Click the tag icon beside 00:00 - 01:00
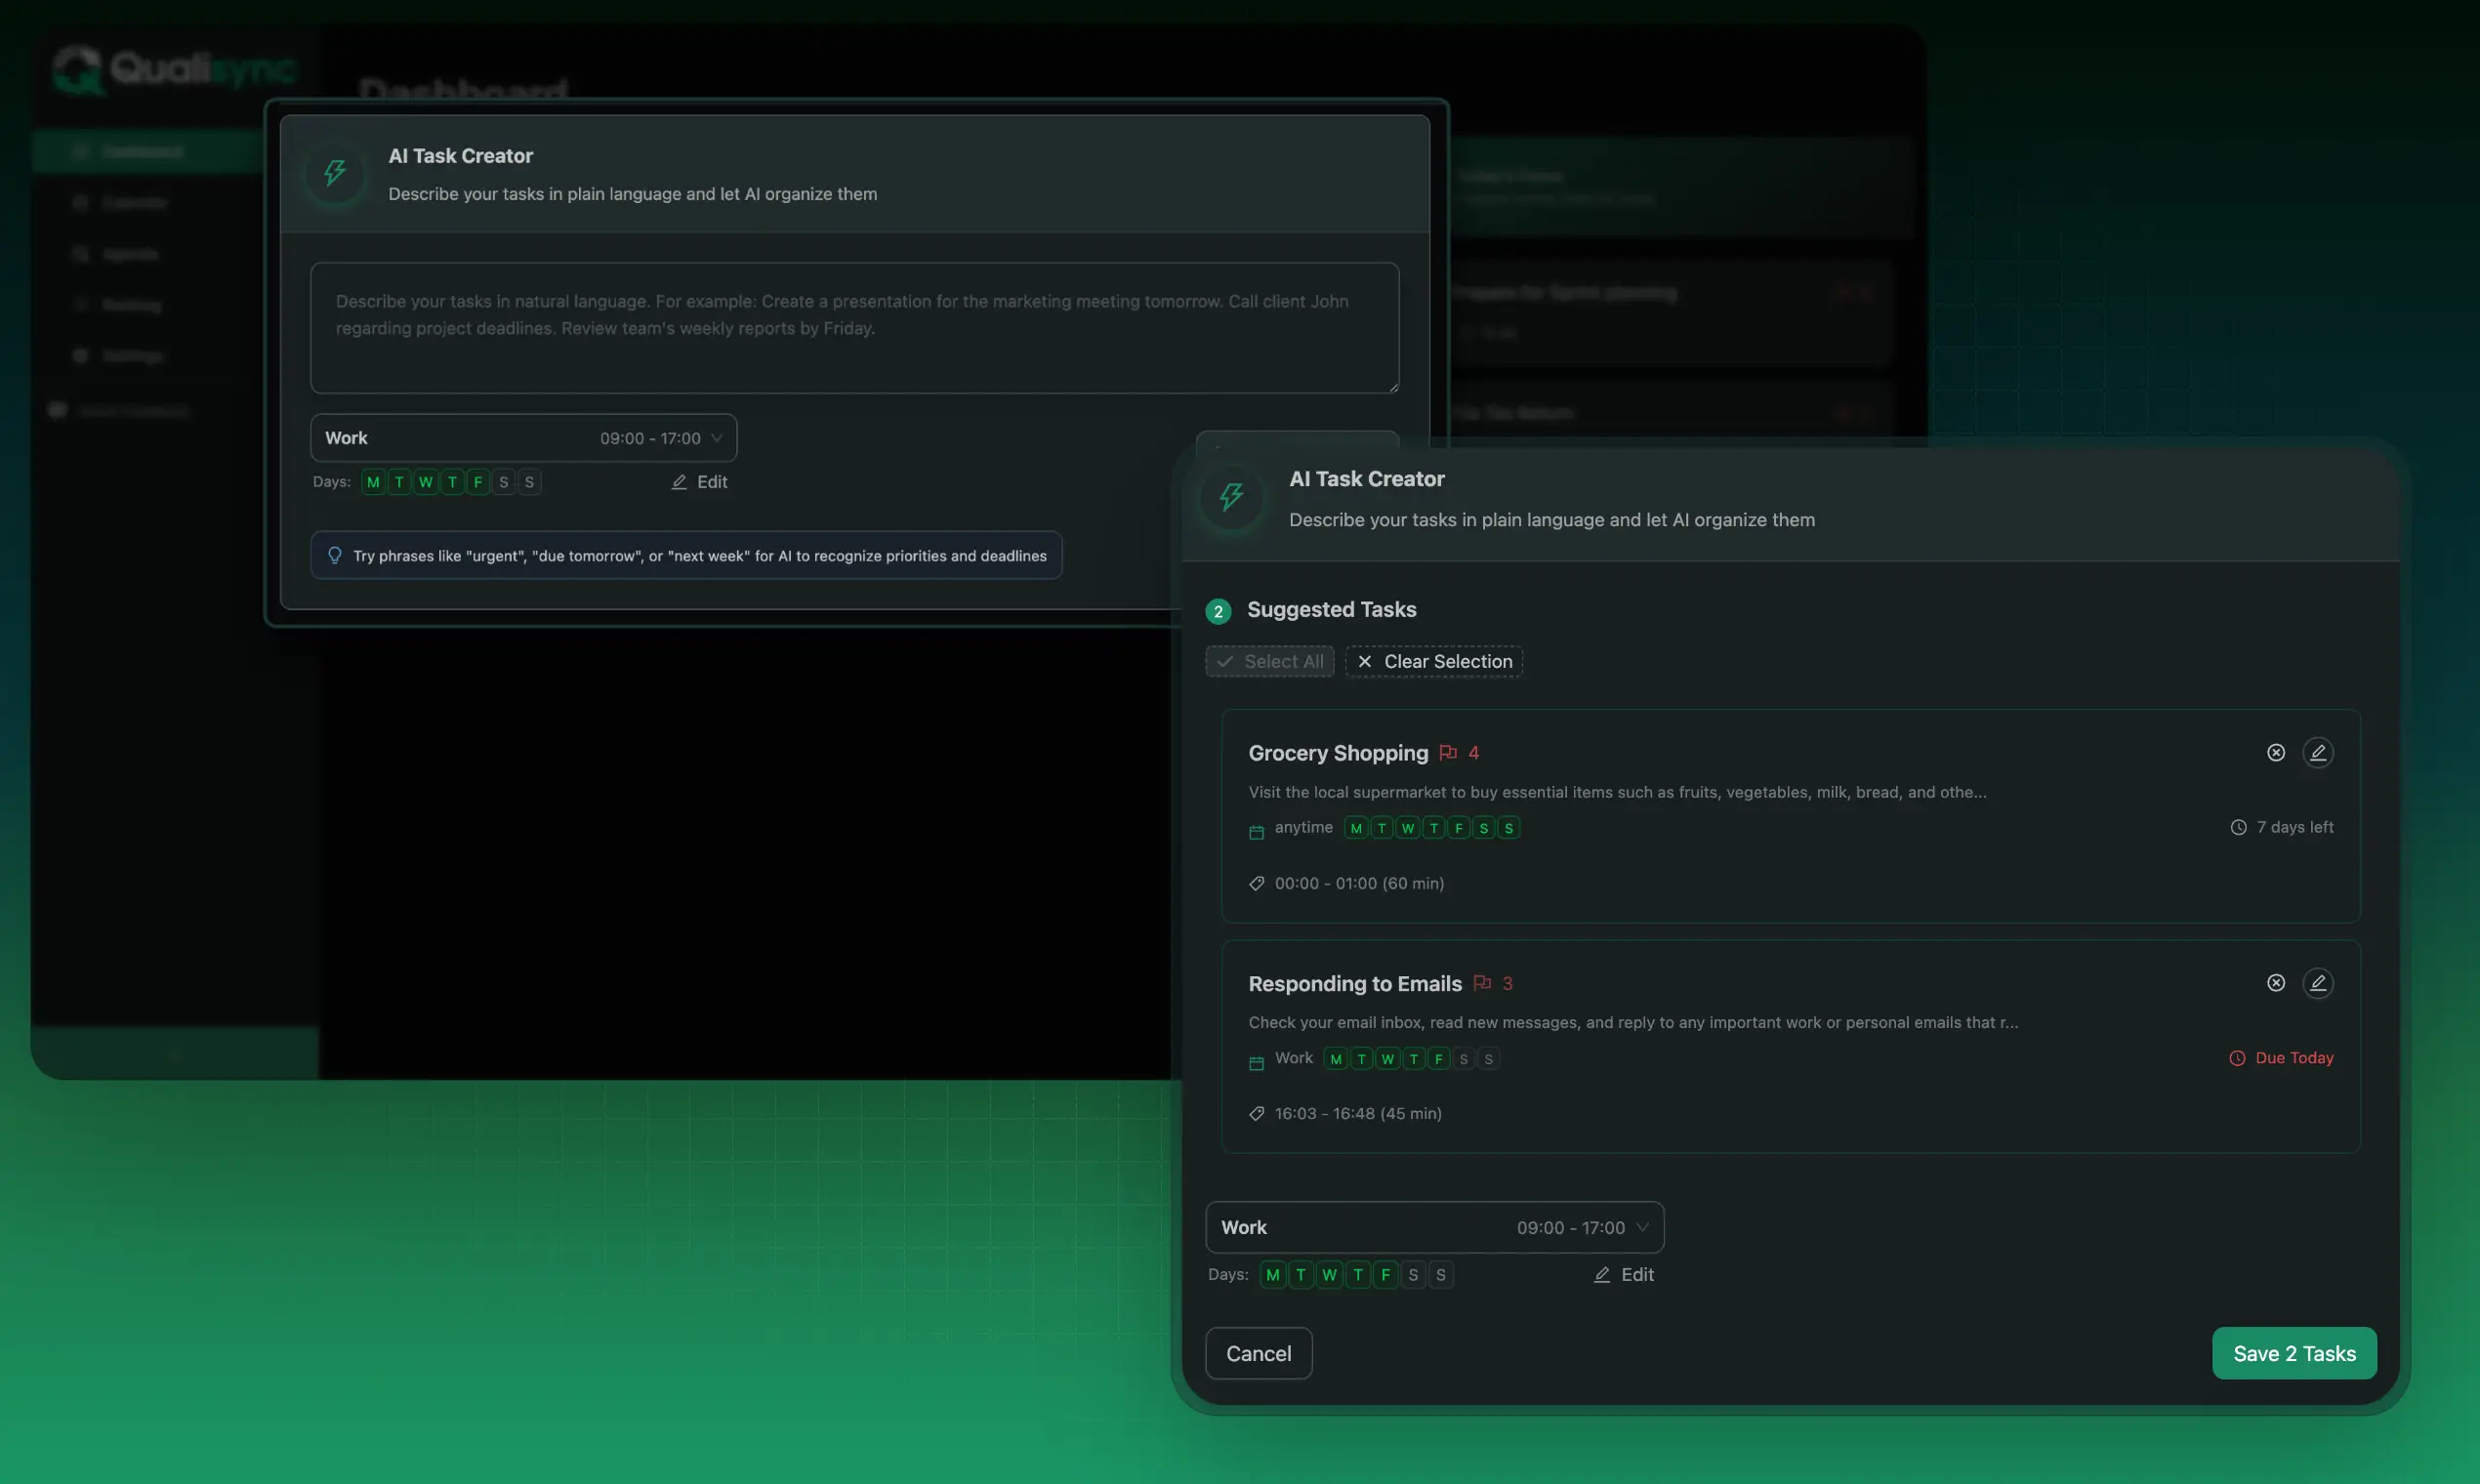Screen dimensions: 2480x1484 (x=1257, y=883)
